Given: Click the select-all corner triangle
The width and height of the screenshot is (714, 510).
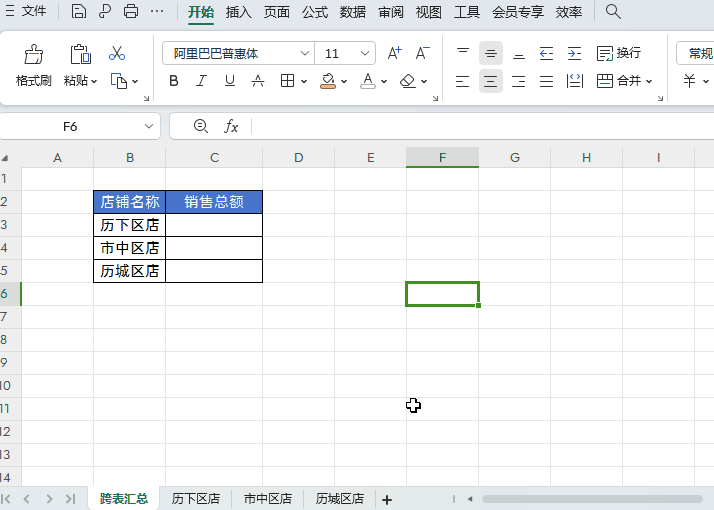Looking at the screenshot, I should (5, 158).
